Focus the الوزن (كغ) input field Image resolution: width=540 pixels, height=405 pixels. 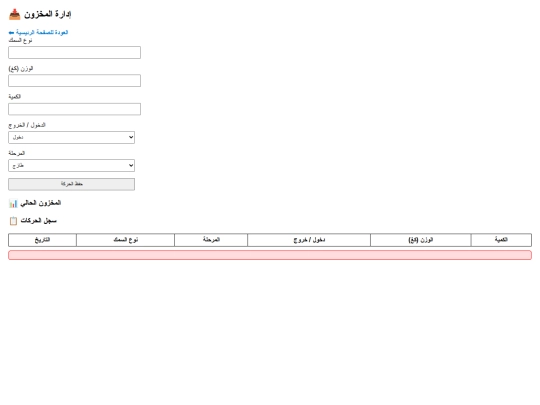(74, 81)
